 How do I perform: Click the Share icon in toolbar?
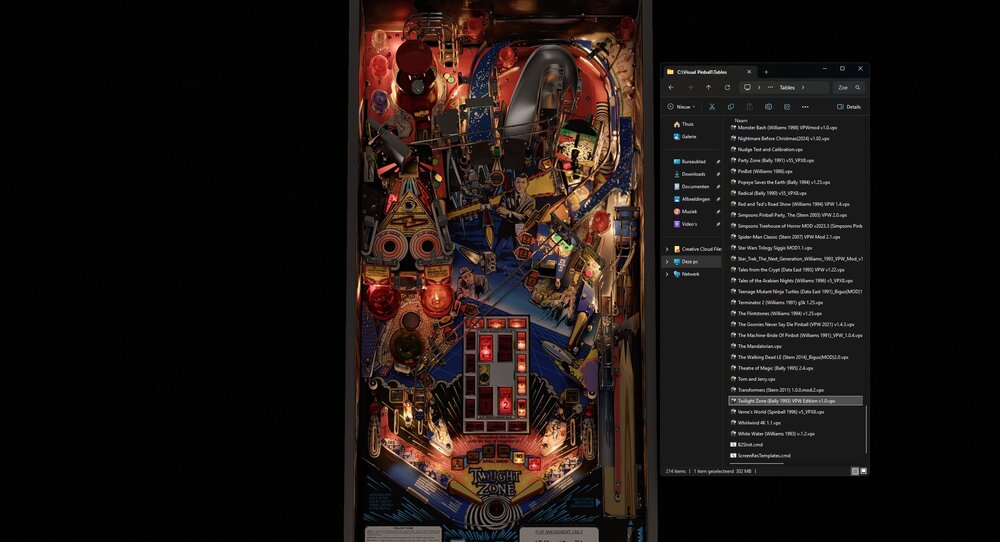pos(787,106)
